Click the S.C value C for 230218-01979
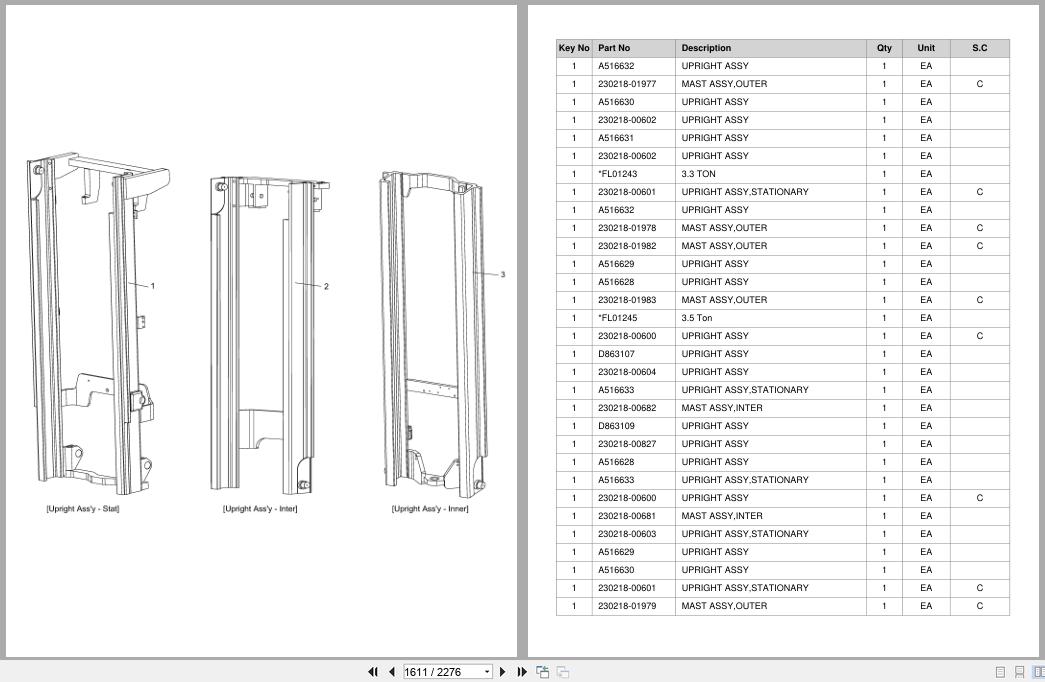Viewport: 1045px width, 682px height. [x=979, y=606]
